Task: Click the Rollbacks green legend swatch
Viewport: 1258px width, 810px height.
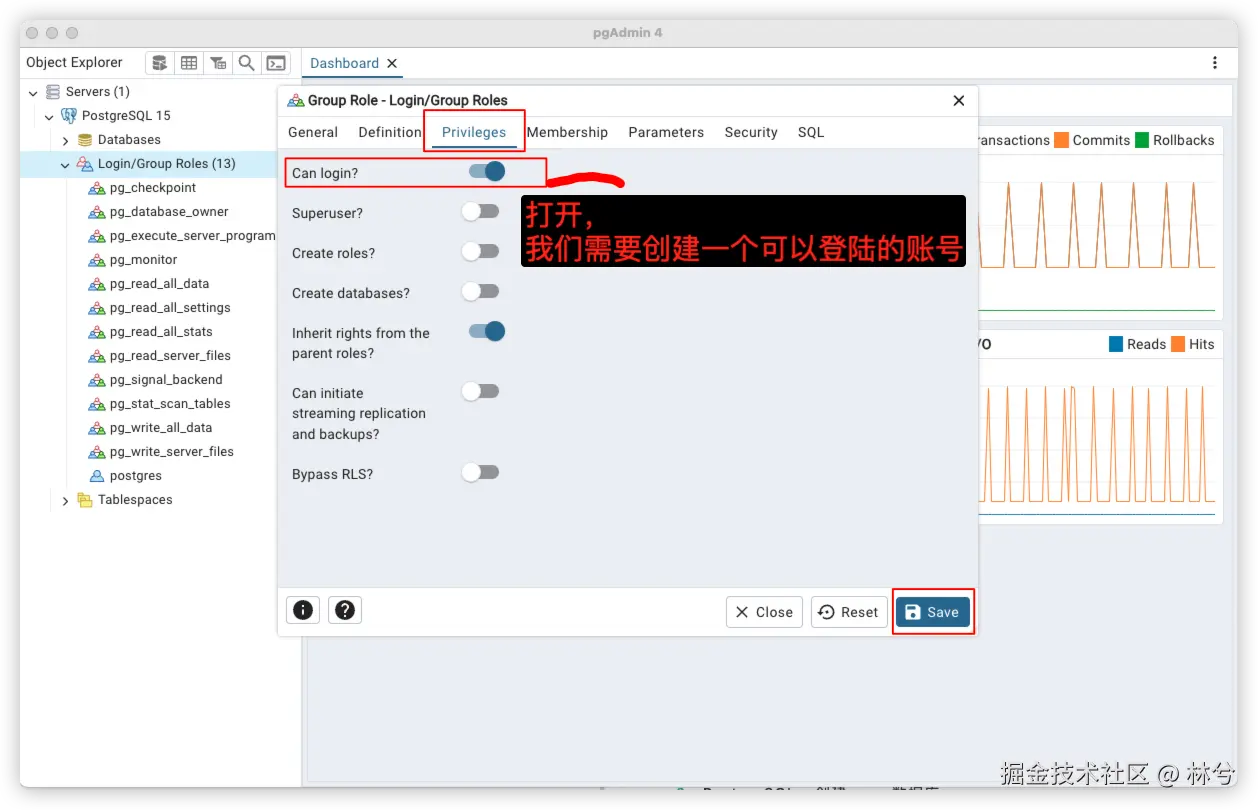Action: click(x=1141, y=140)
